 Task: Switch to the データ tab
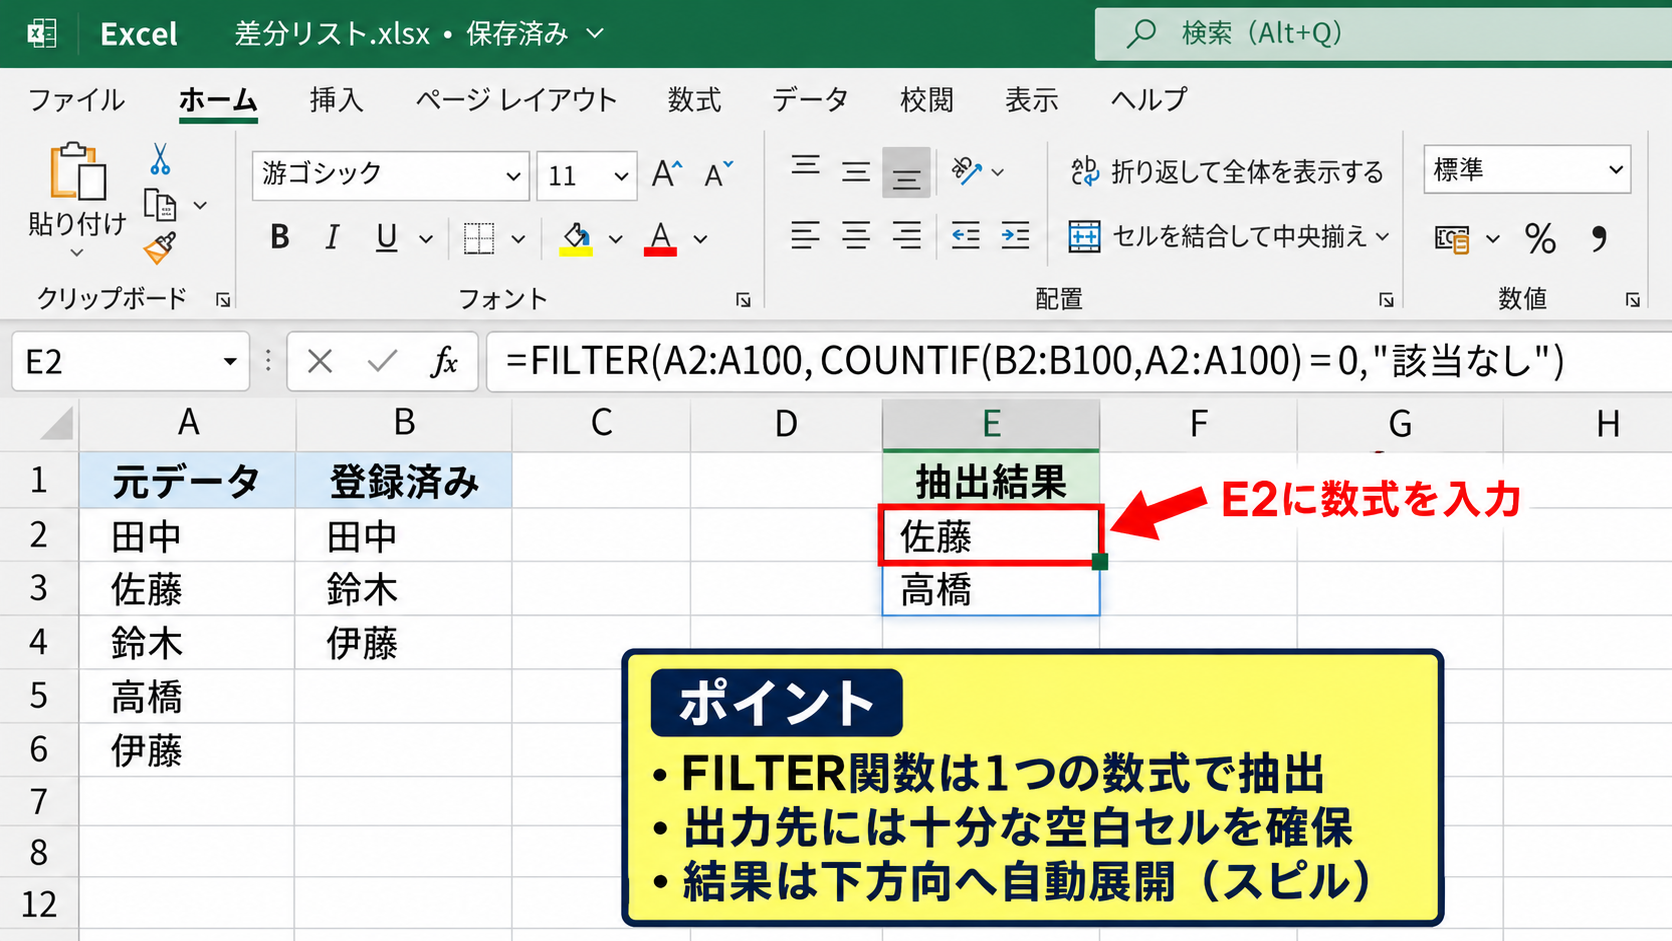pos(810,100)
